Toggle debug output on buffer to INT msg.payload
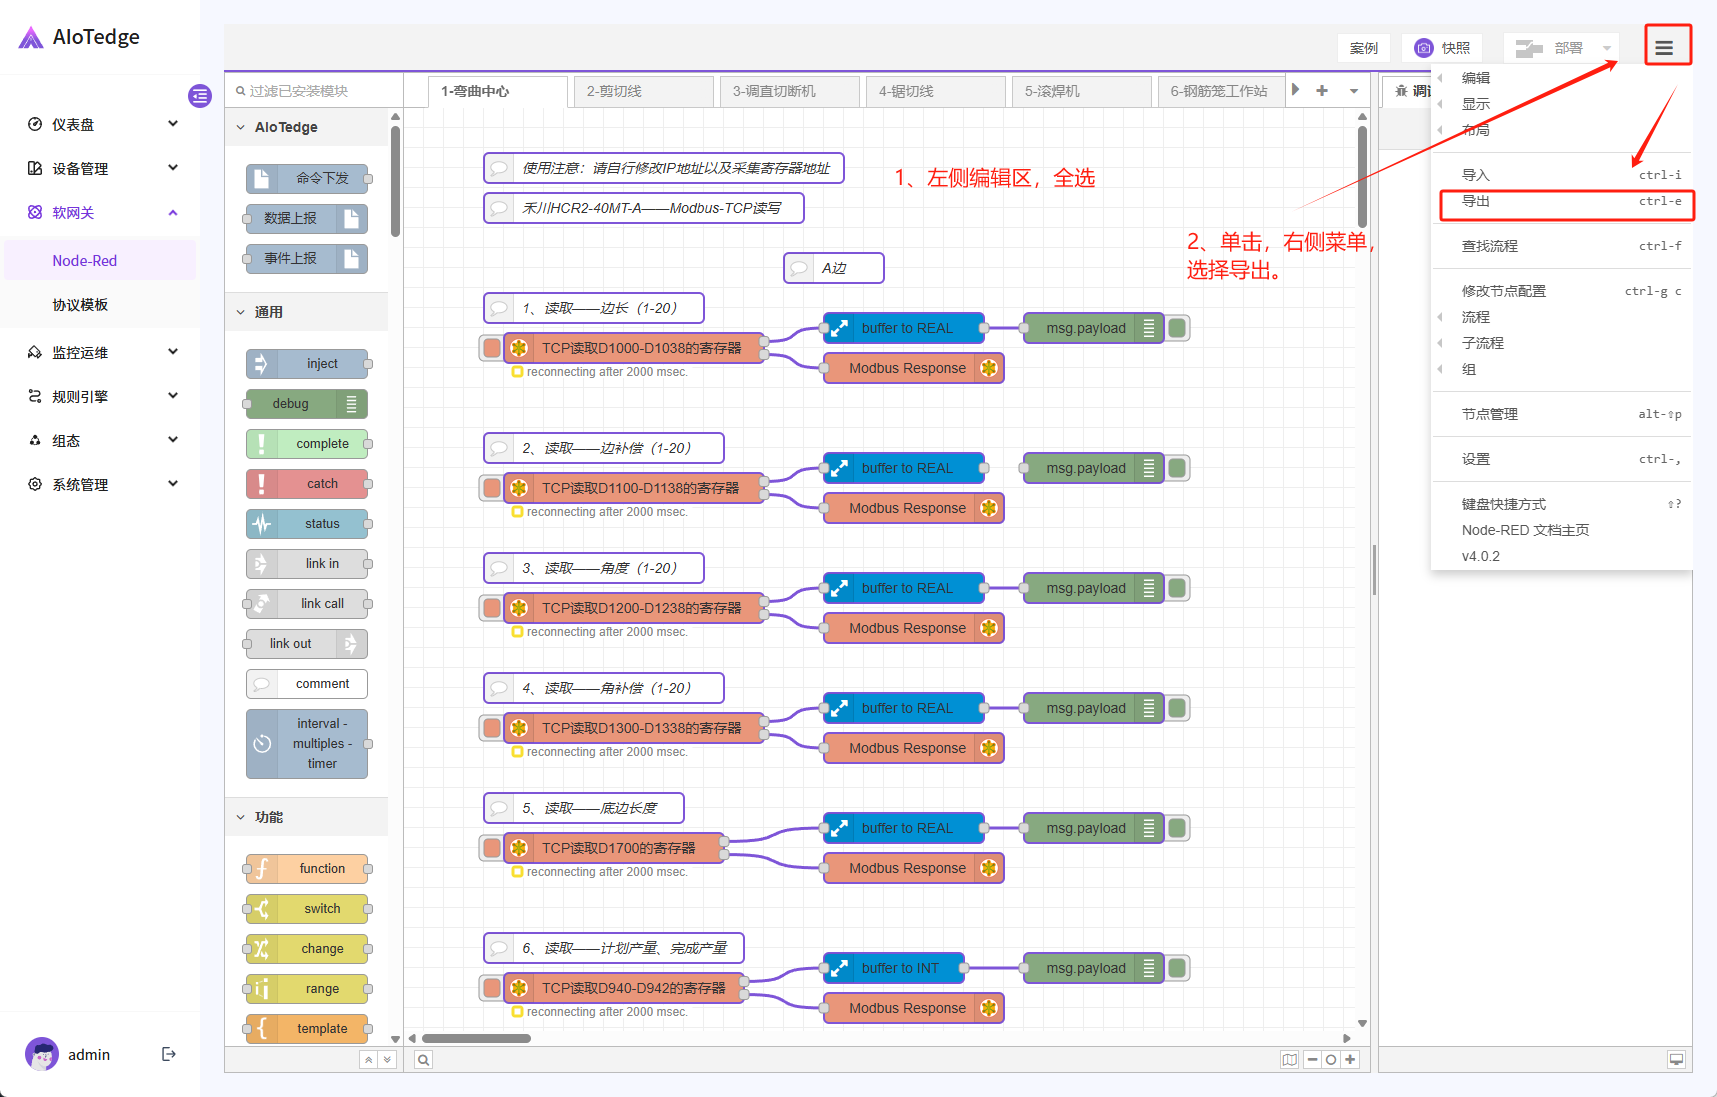1717x1097 pixels. (1178, 968)
